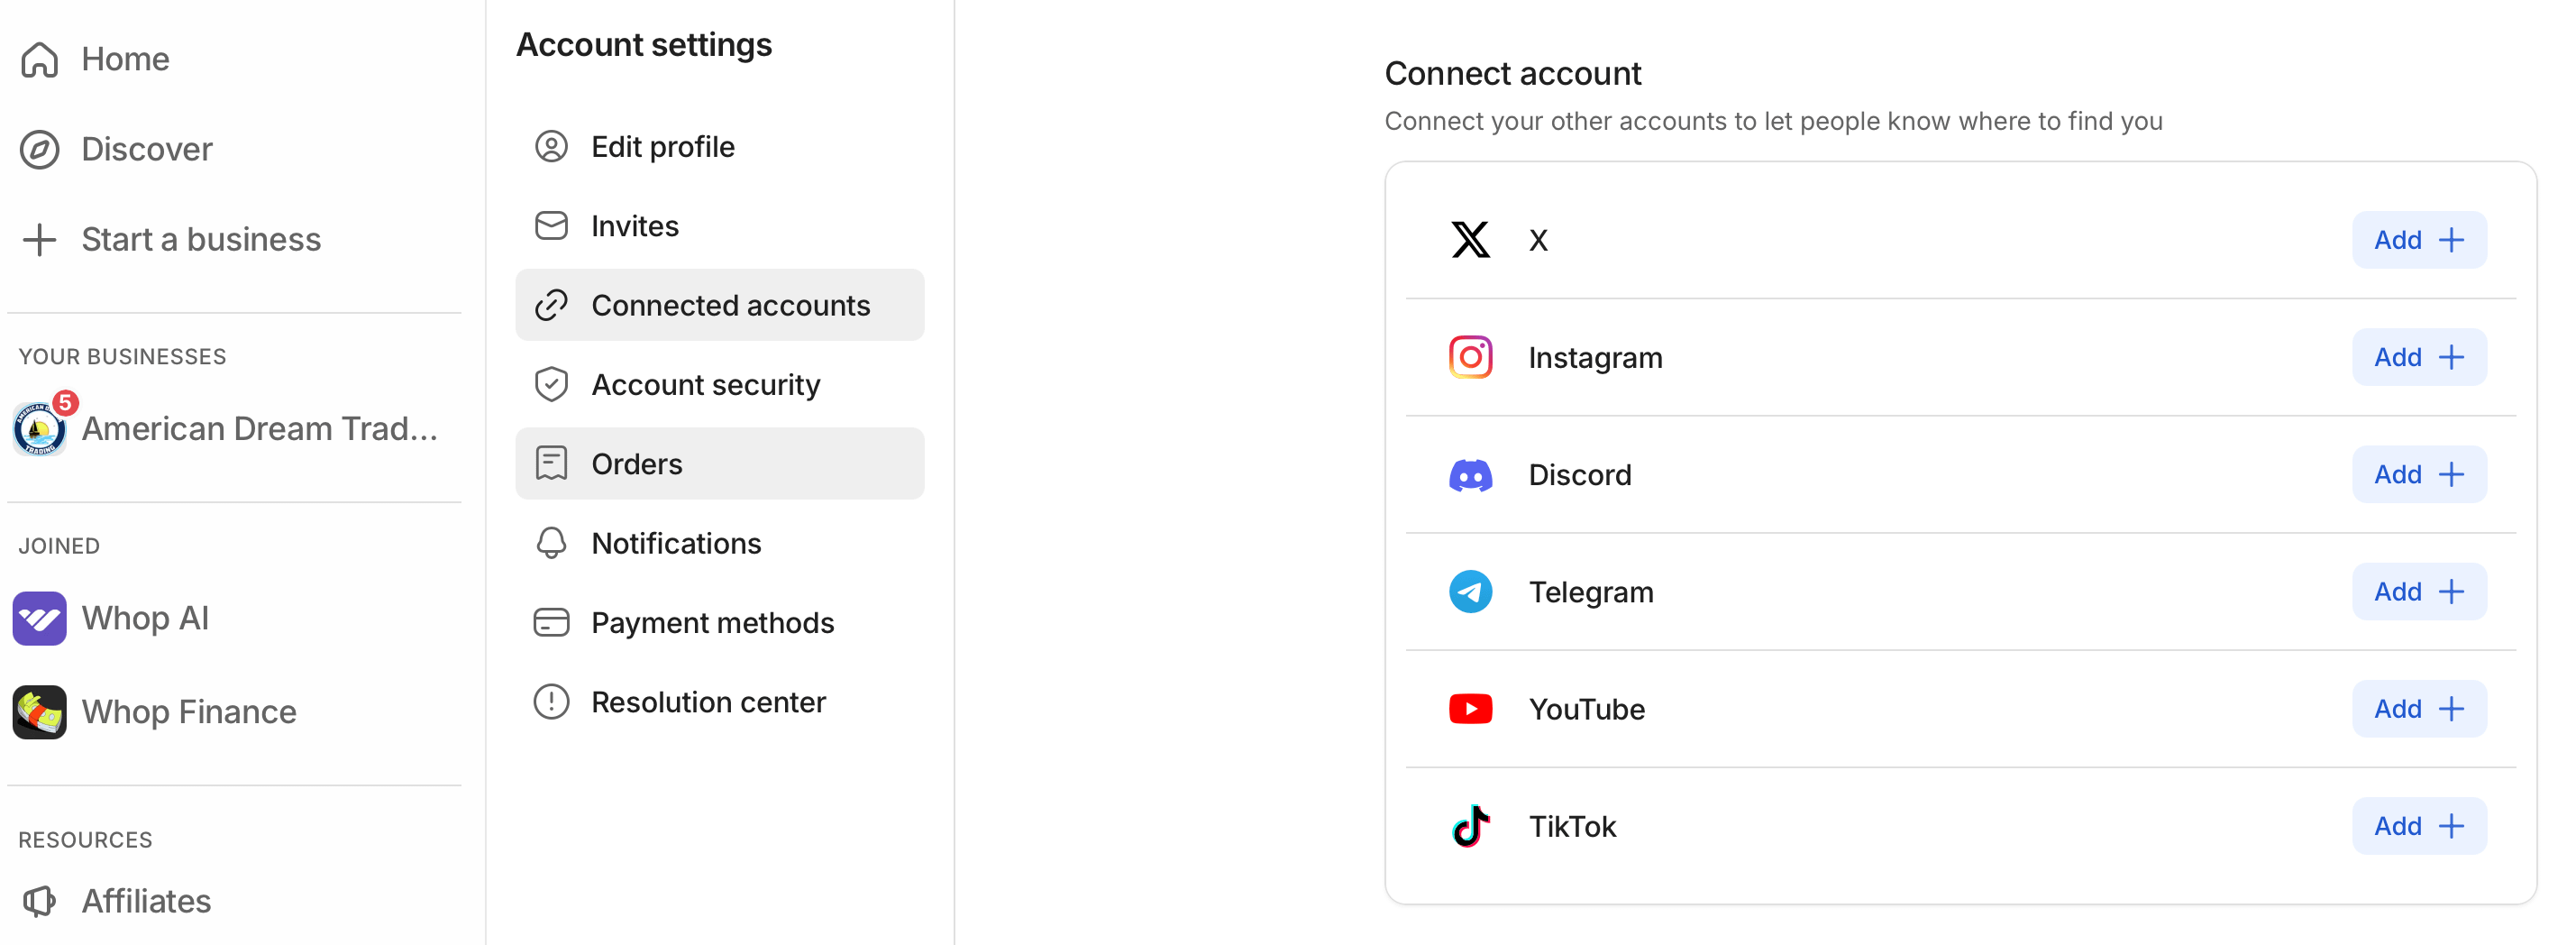Click the Resolution center alert icon
Screen dimensions: 2576x945
pyautogui.click(x=551, y=702)
